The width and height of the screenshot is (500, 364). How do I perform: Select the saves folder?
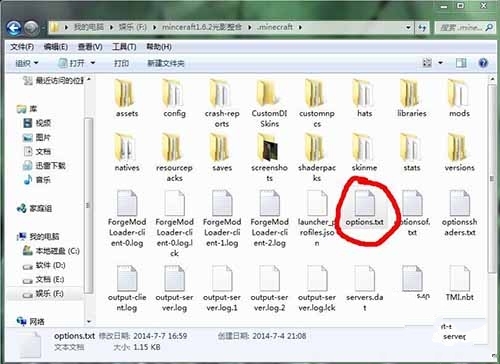(222, 152)
